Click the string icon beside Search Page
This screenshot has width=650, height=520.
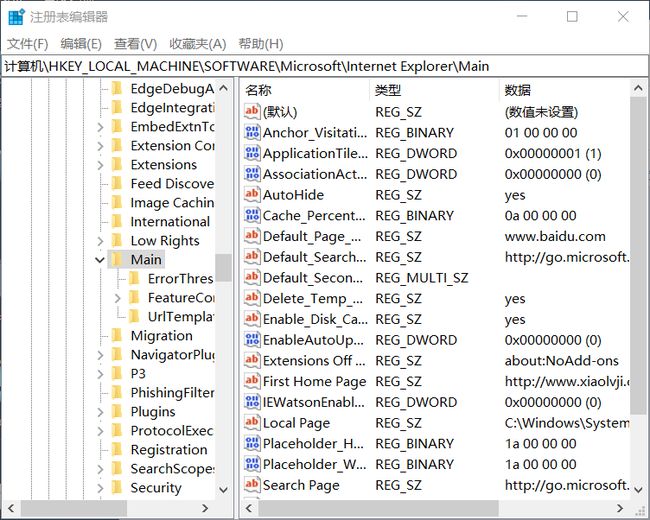coord(252,484)
